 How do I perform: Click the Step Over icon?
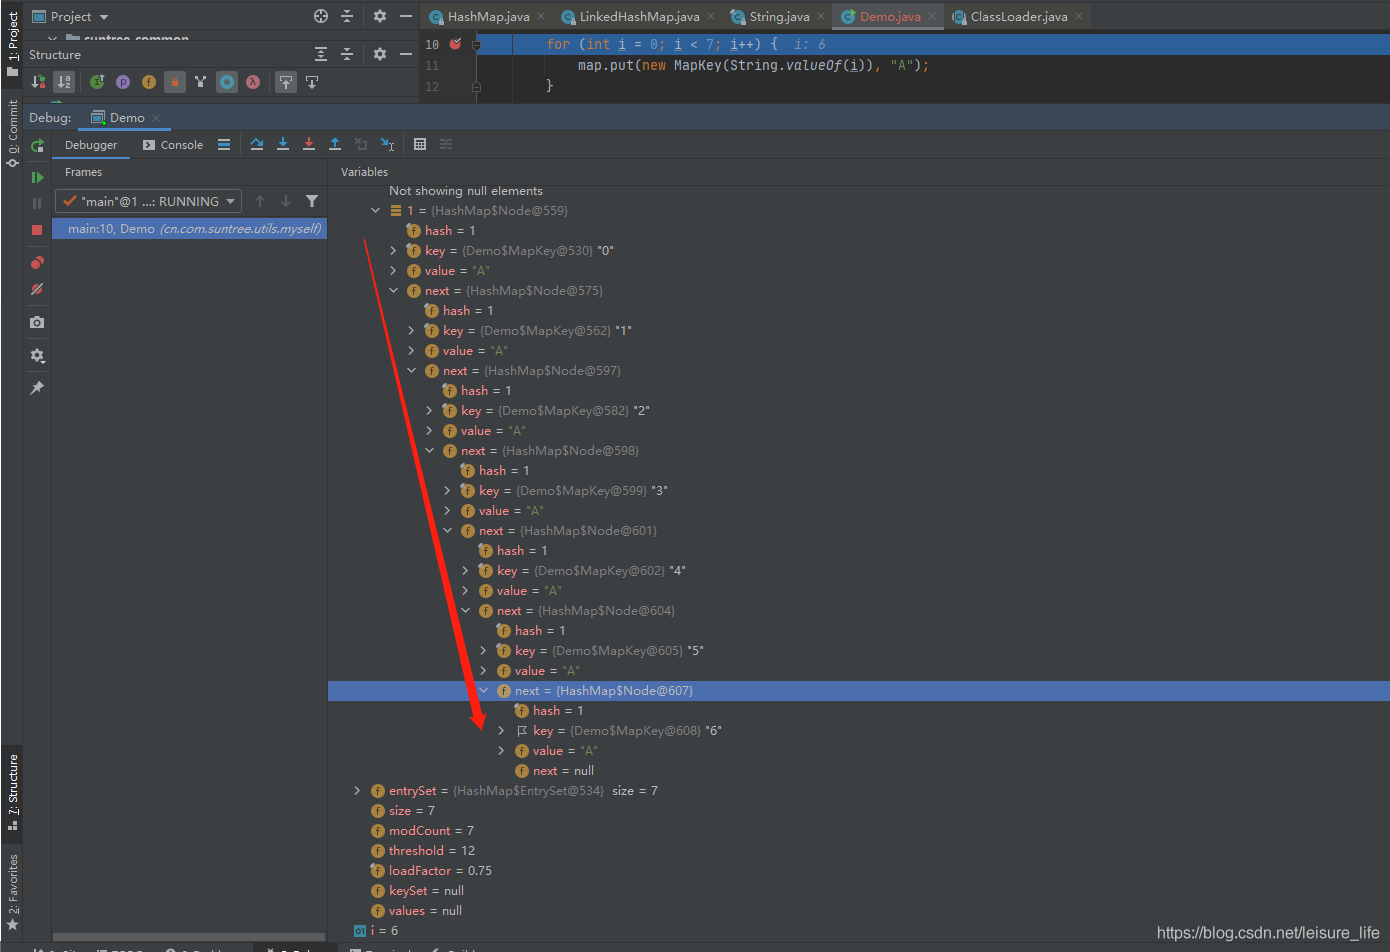[x=257, y=144]
